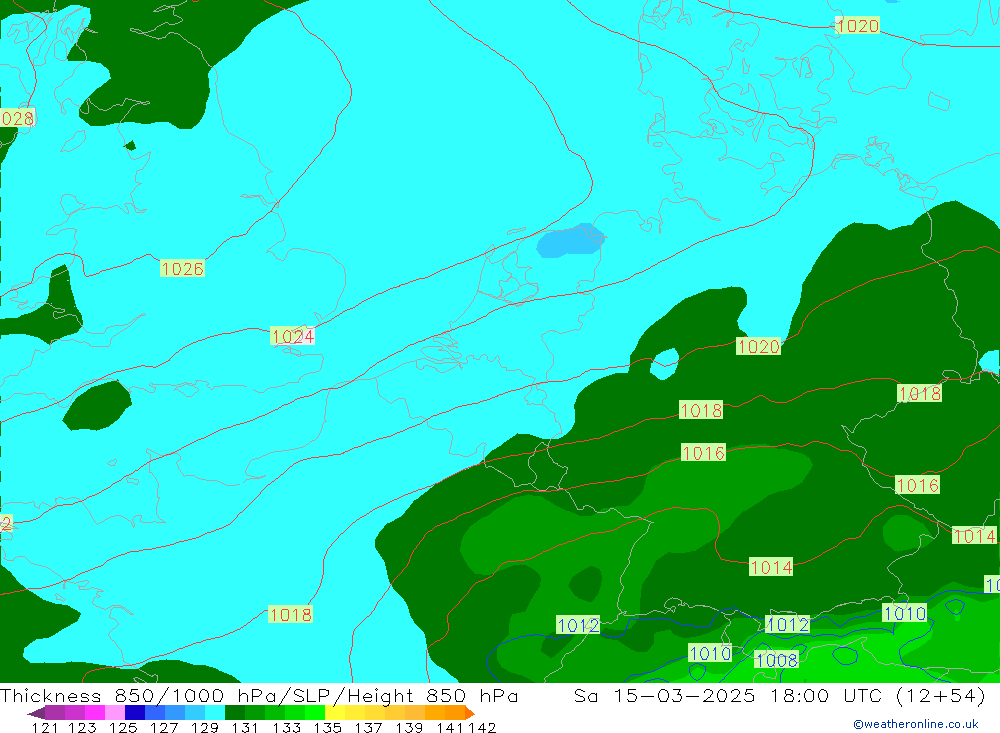Select the bright magenta swatch in the thickness legend
The width and height of the screenshot is (1000, 733).
coord(94,713)
